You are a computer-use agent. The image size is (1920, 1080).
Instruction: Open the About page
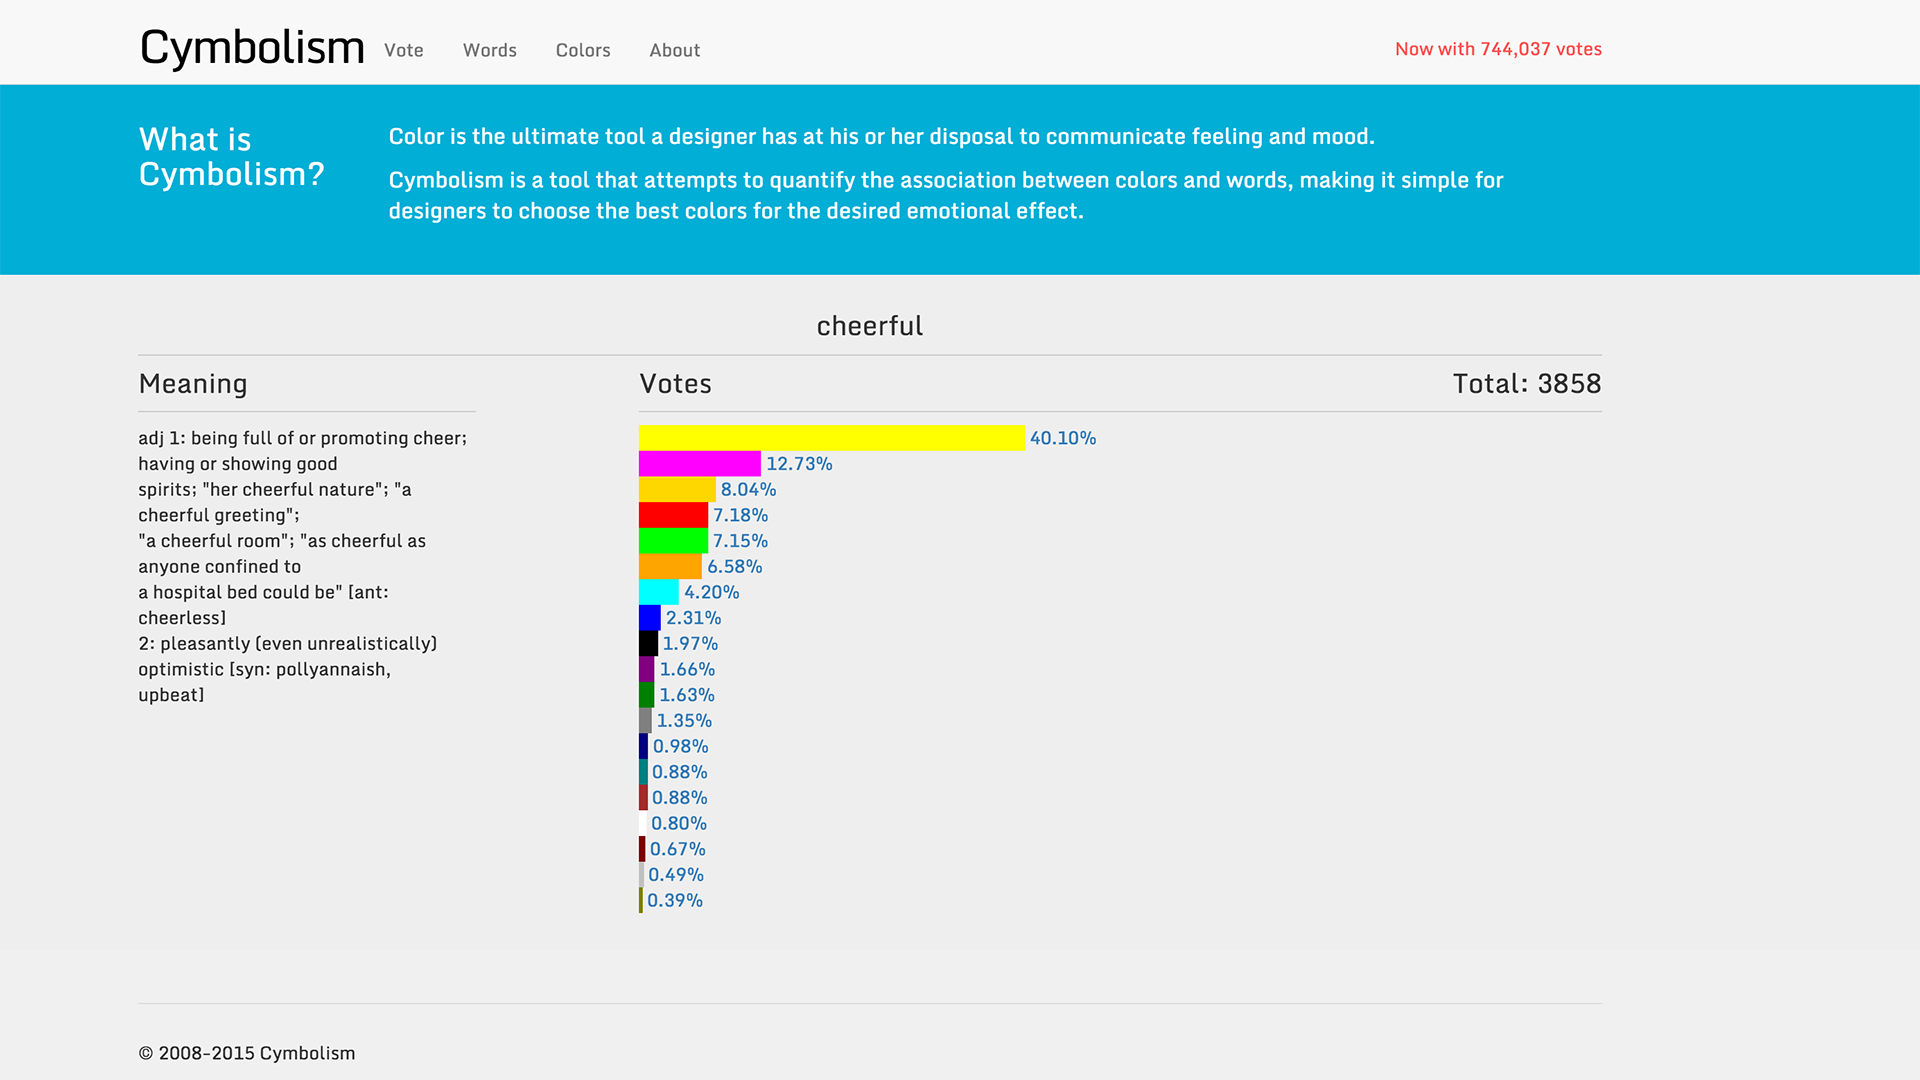click(674, 50)
